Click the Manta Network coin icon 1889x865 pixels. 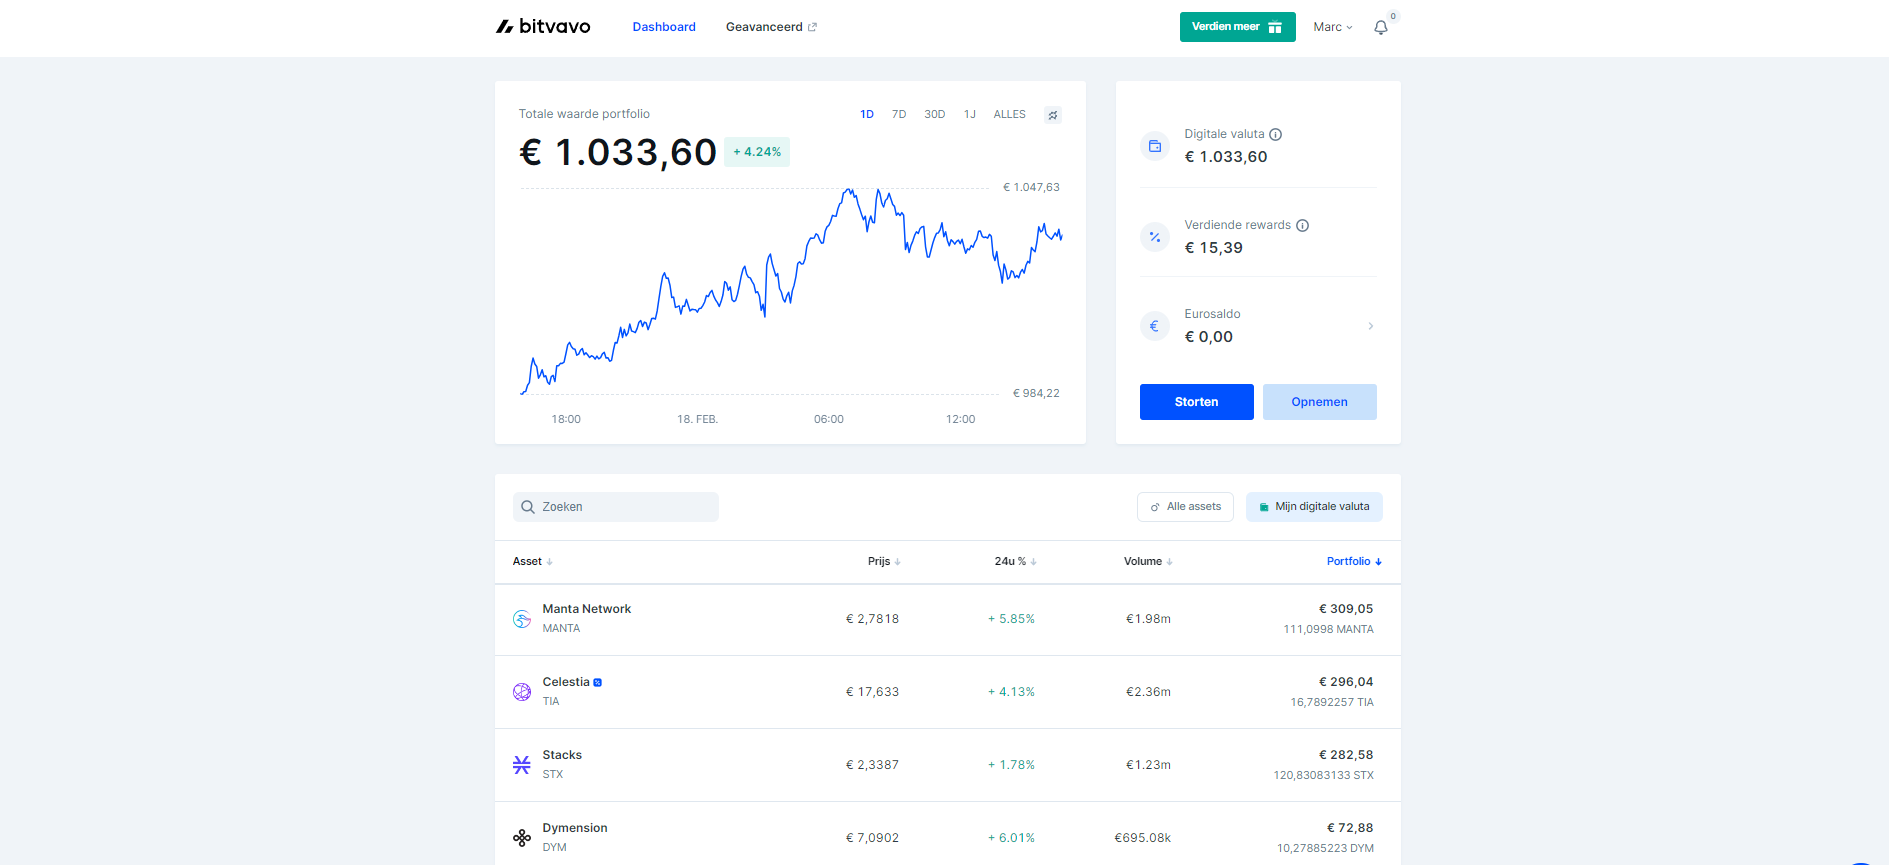tap(522, 619)
